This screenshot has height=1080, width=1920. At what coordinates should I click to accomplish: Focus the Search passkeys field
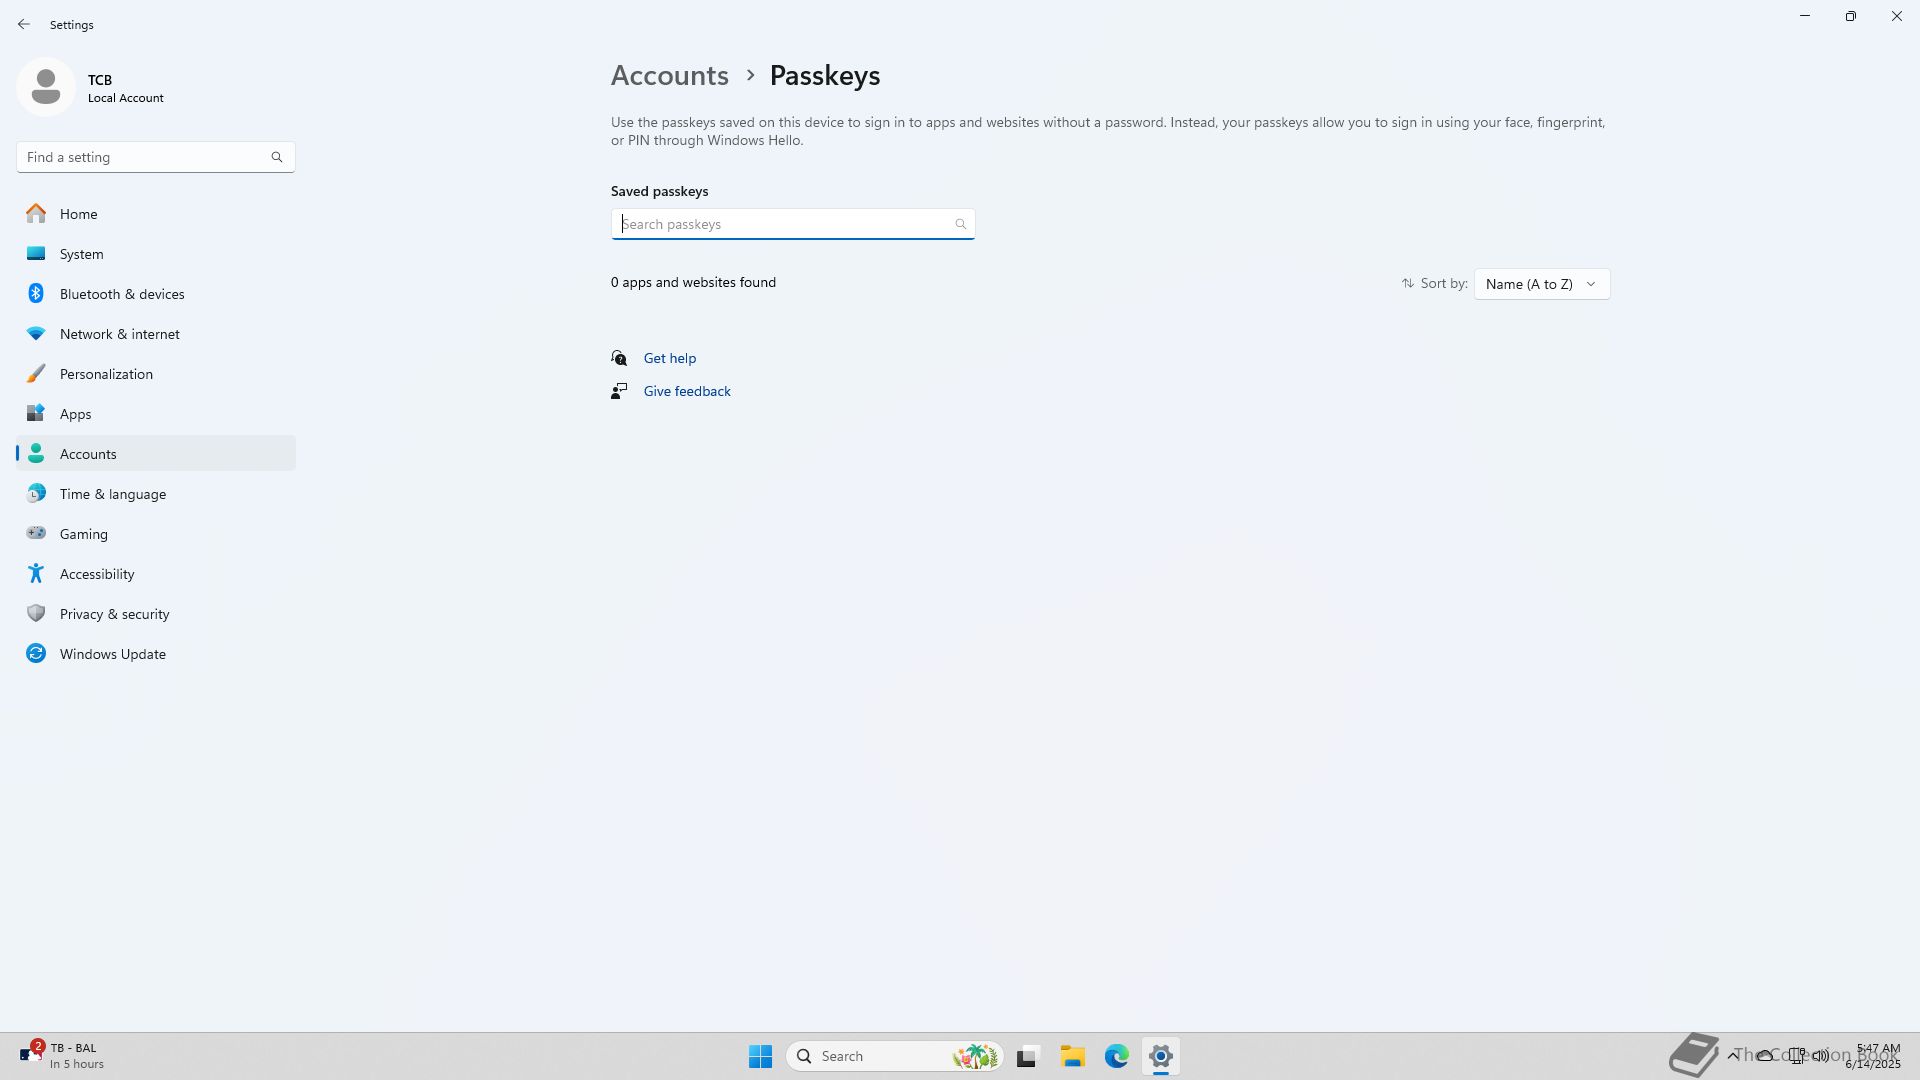pyautogui.click(x=780, y=224)
